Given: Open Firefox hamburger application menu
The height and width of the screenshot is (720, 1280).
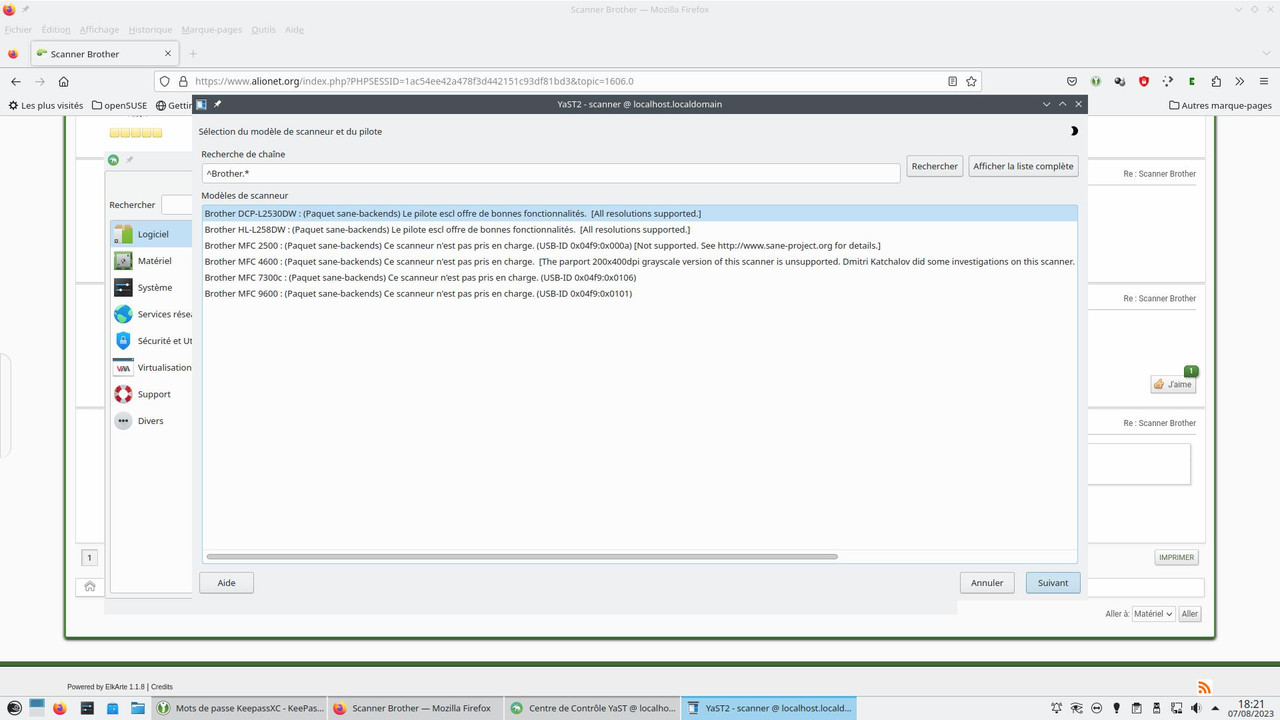Looking at the screenshot, I should [x=1264, y=81].
